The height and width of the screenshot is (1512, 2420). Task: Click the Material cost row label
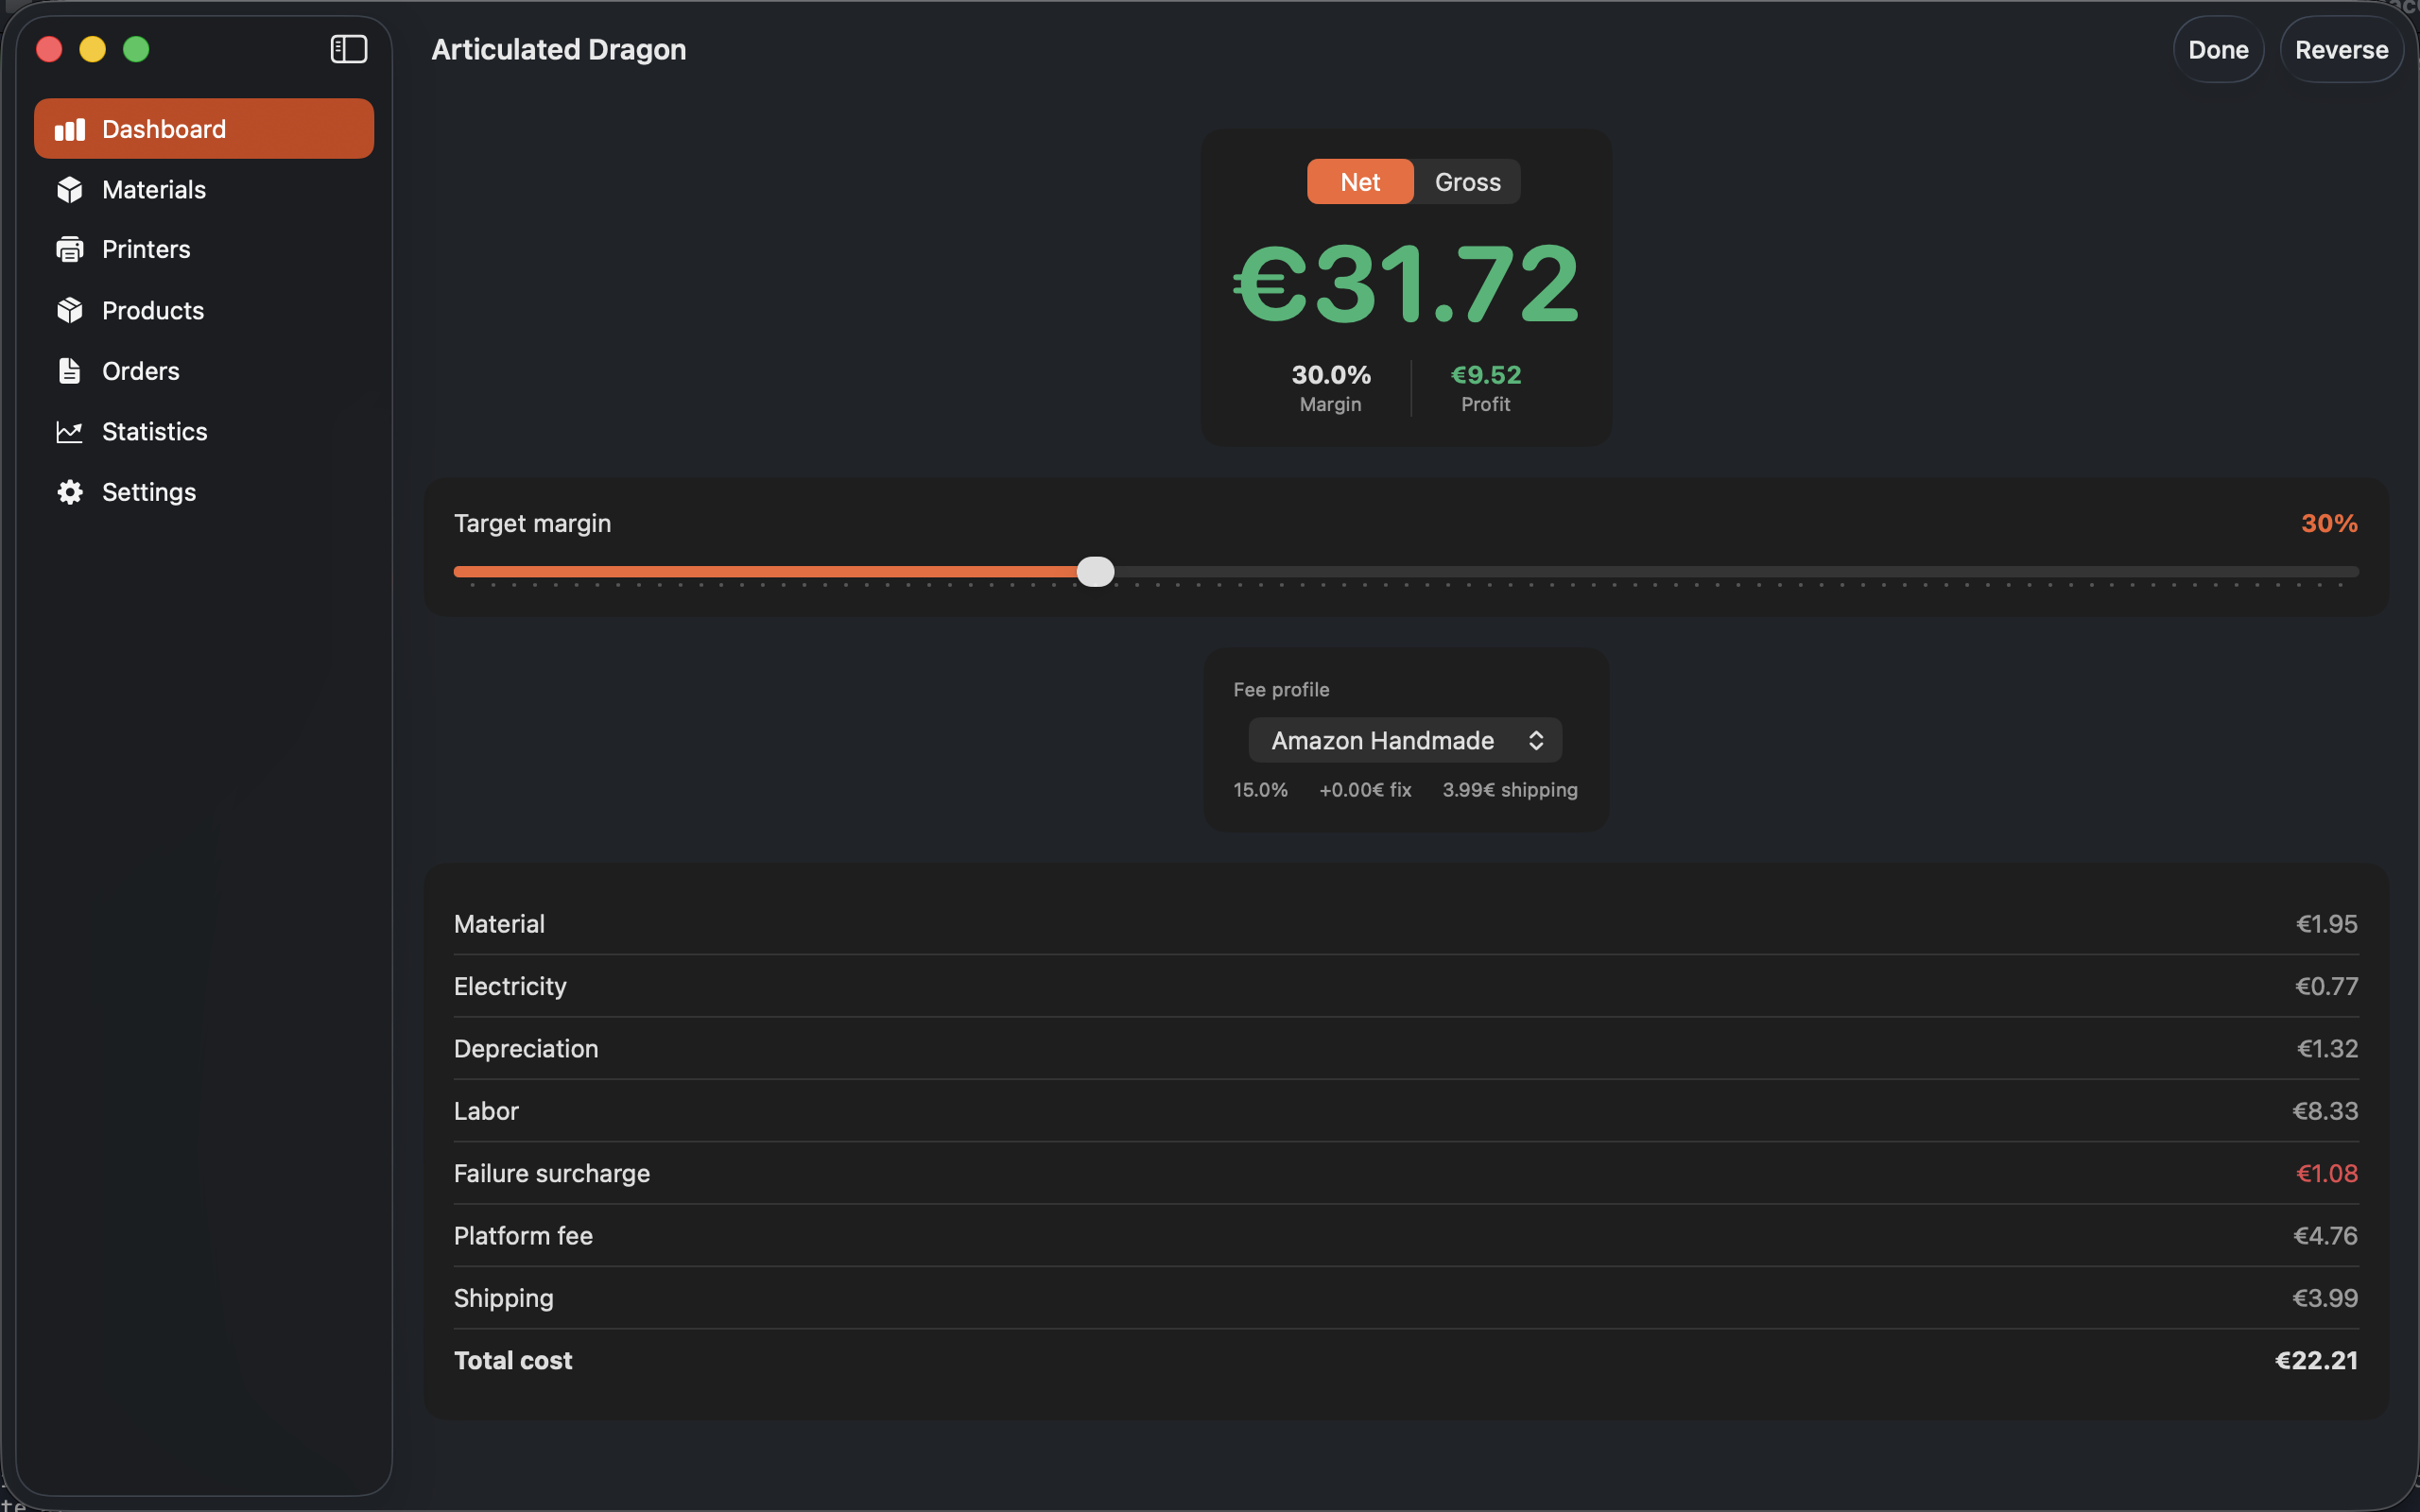click(x=499, y=924)
